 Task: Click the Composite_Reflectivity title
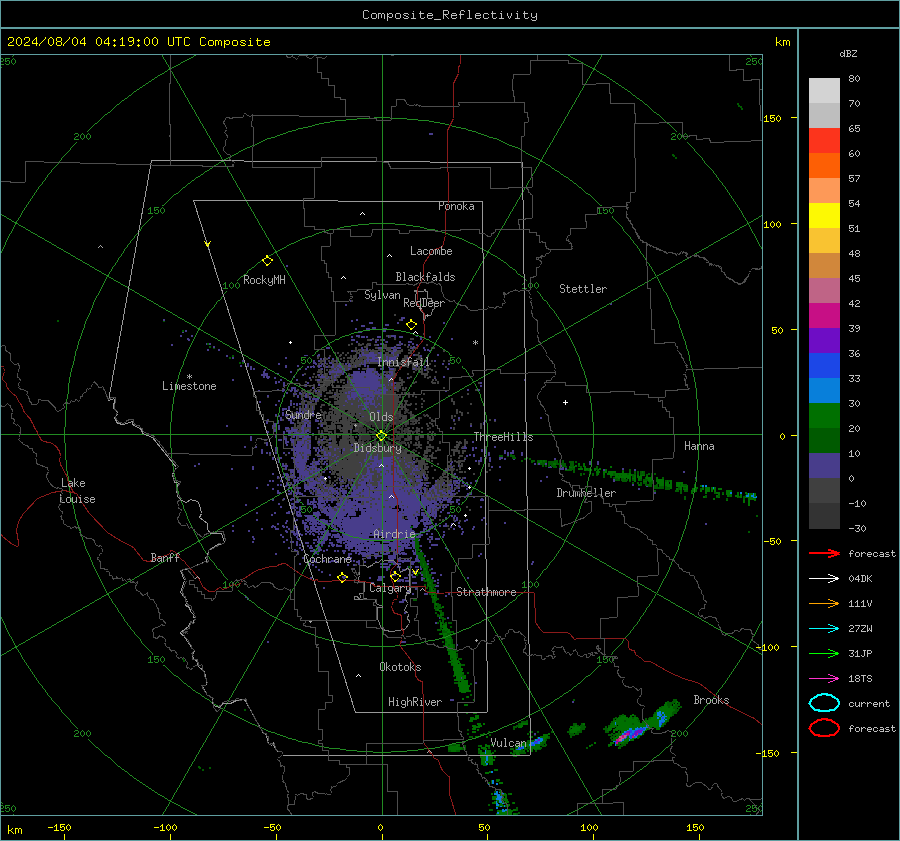[x=450, y=15]
